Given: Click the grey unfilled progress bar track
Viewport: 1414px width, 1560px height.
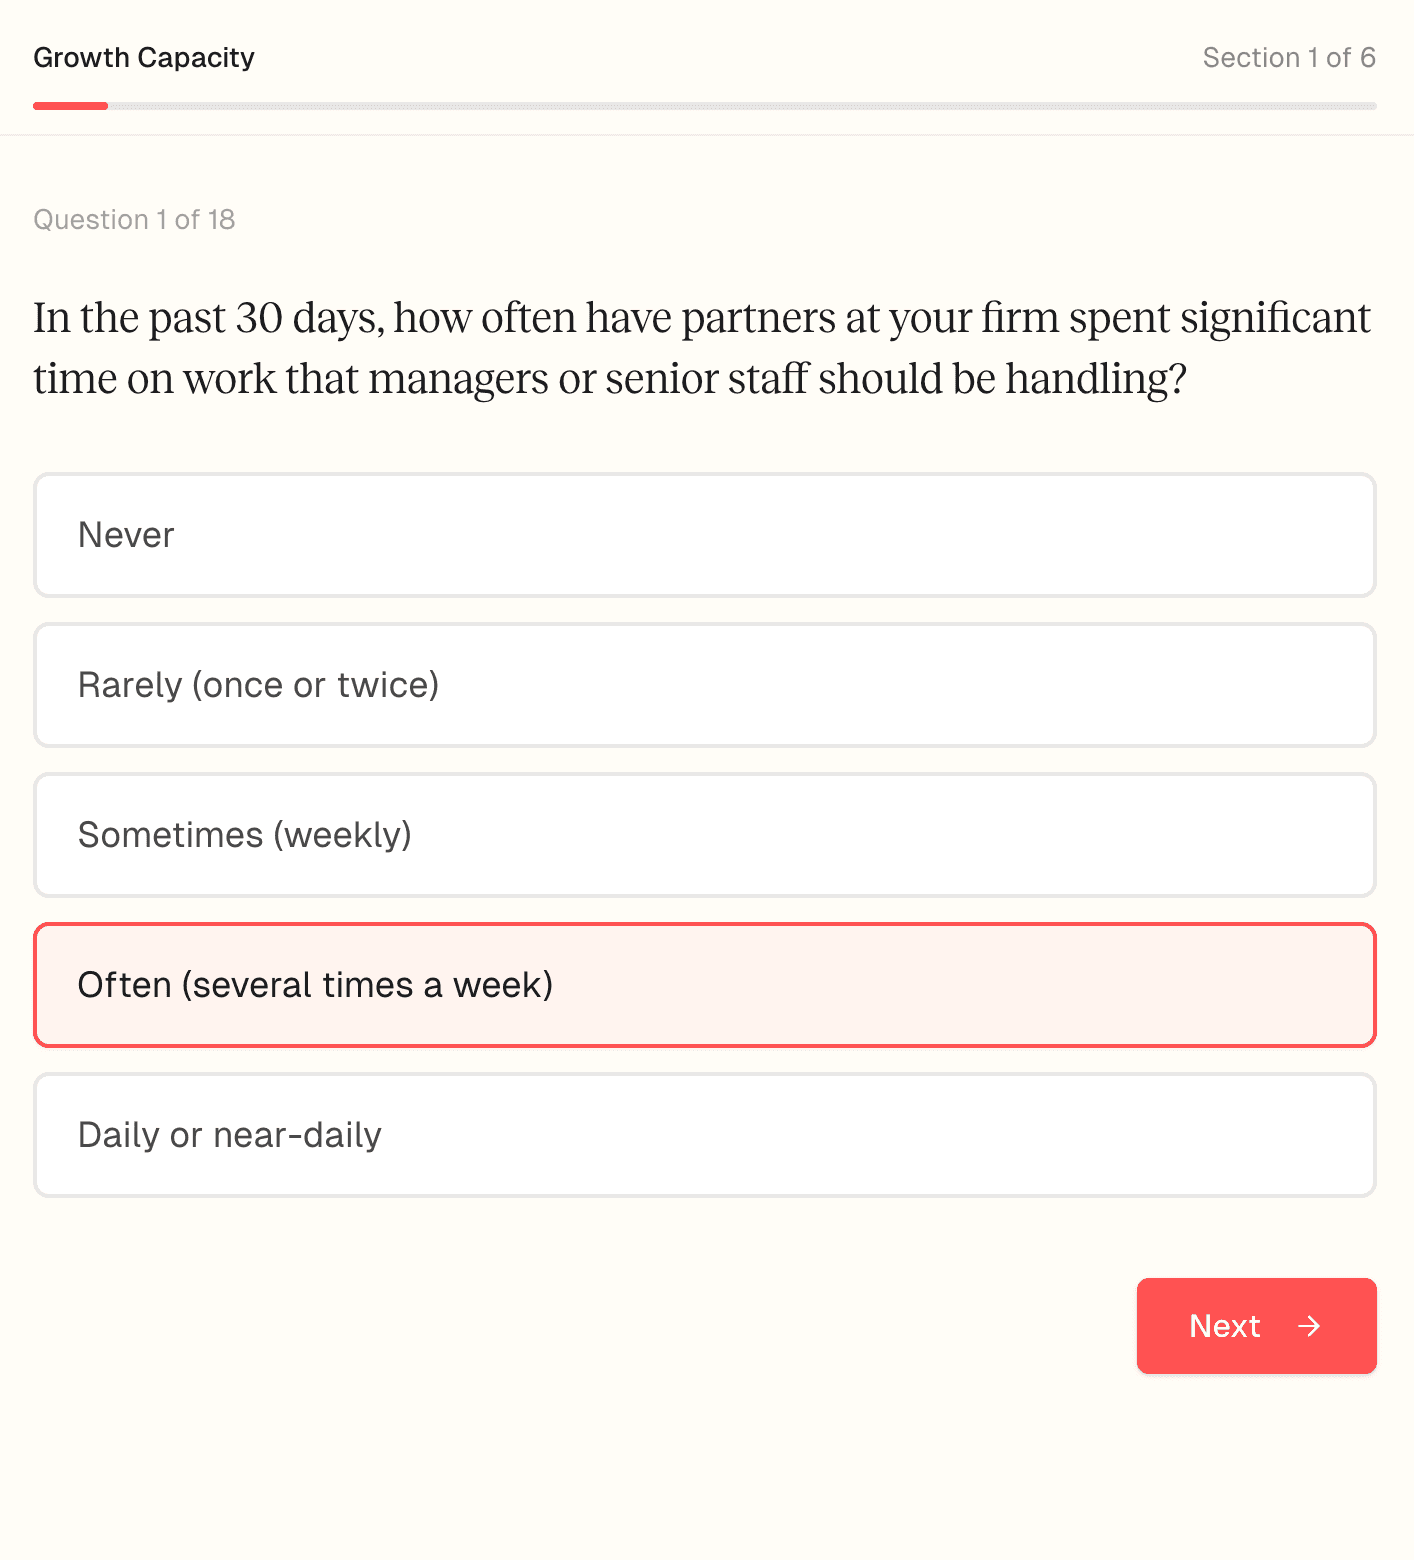Looking at the screenshot, I should point(740,105).
